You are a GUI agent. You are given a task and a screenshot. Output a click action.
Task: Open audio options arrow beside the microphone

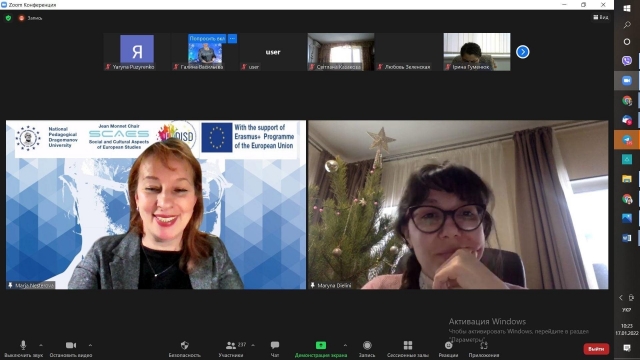(x=41, y=345)
